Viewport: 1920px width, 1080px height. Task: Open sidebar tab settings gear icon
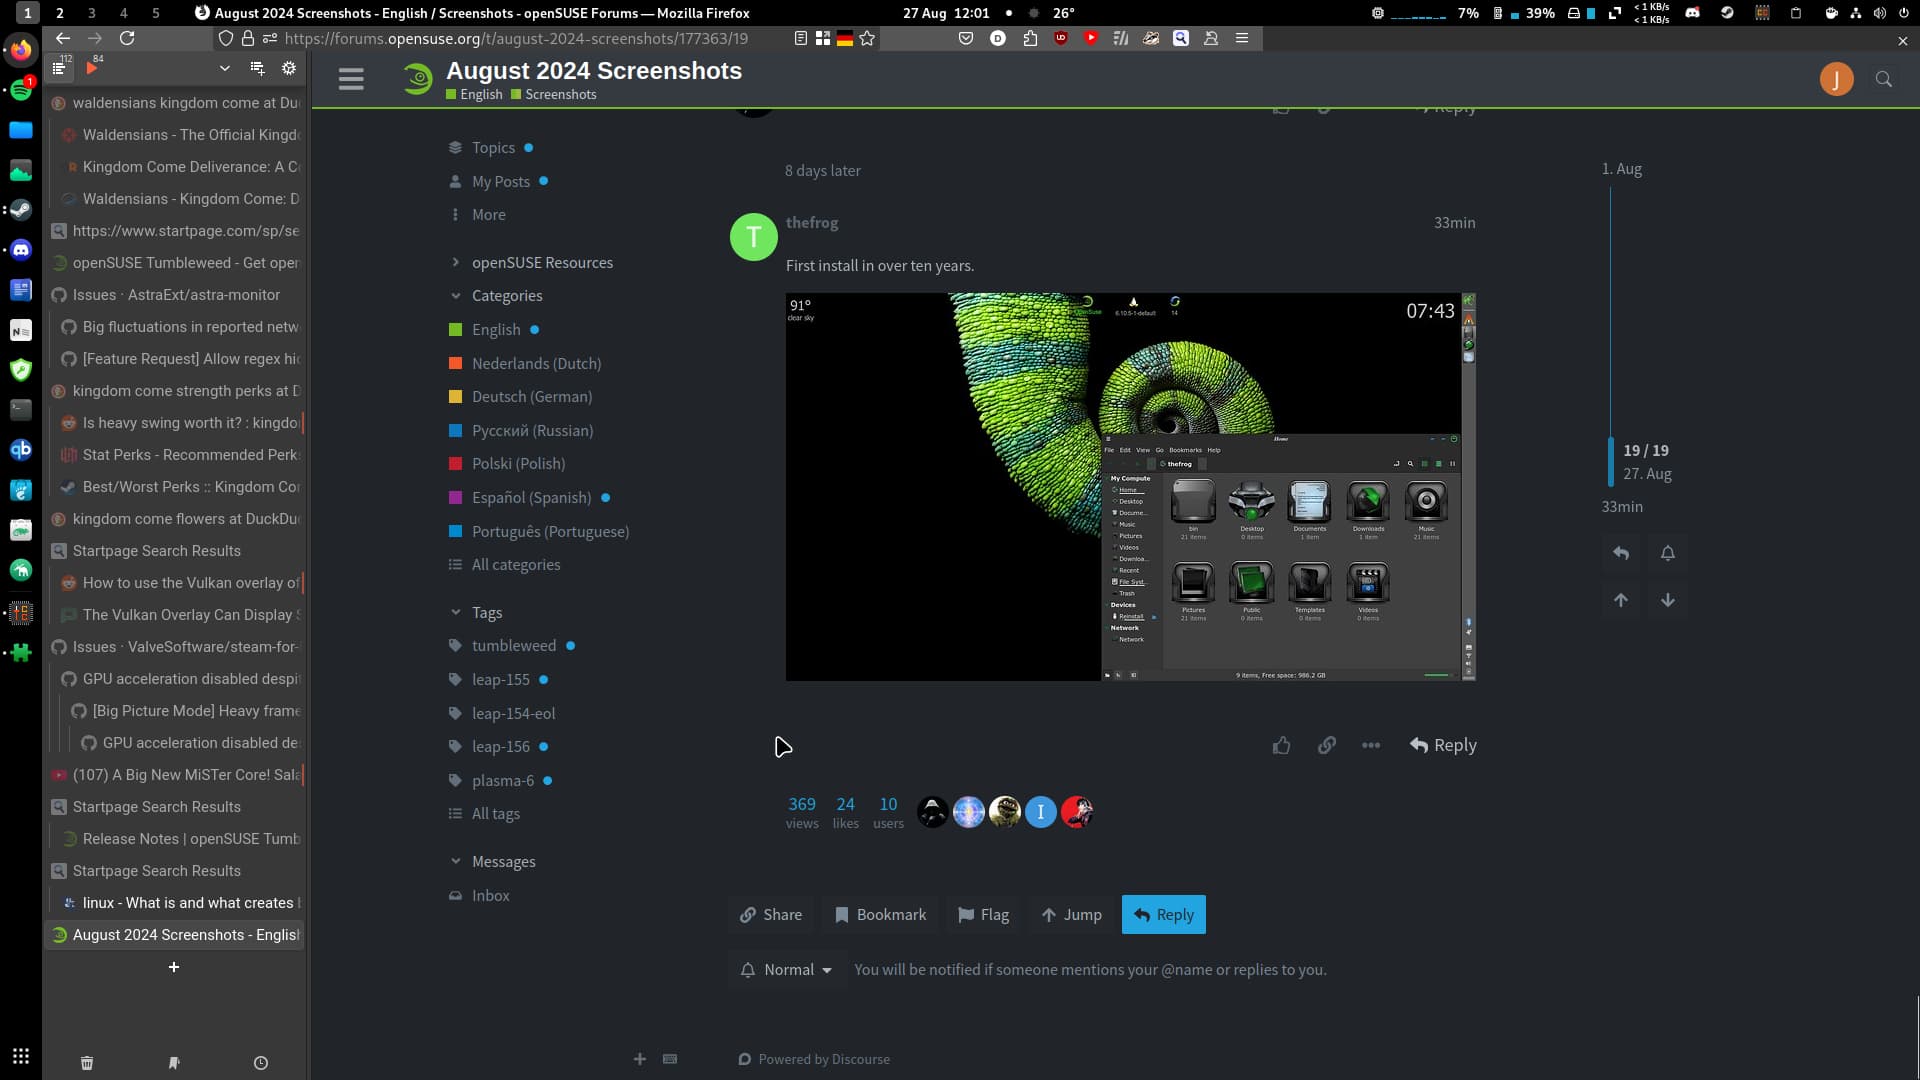[289, 69]
